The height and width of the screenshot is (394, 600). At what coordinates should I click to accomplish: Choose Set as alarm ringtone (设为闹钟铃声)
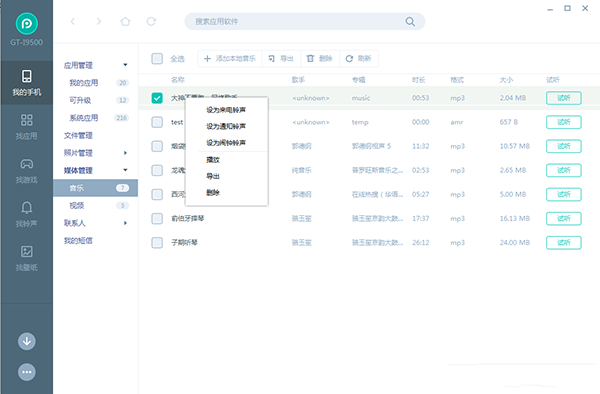227,143
